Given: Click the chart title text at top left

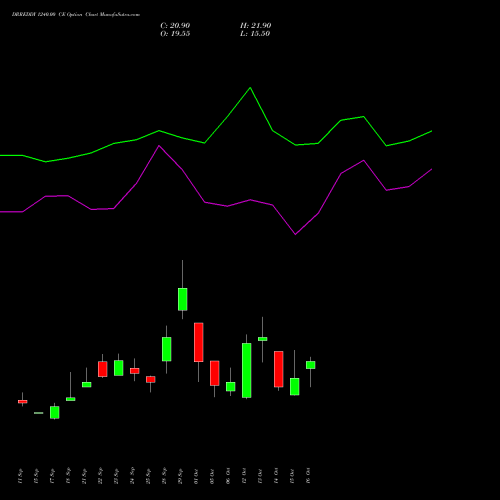Looking at the screenshot, I should (76, 15).
